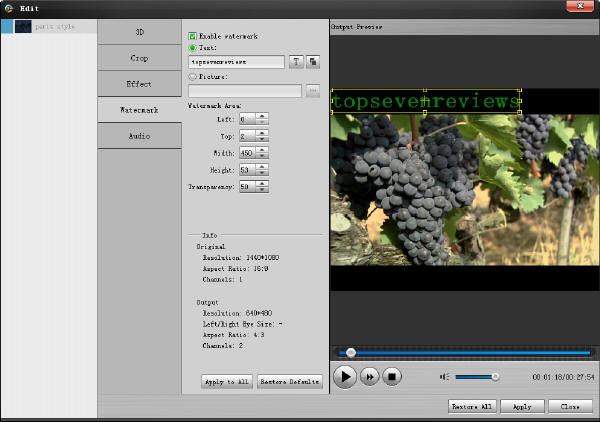Click the watermark text input field
Screen dimensions: 600x422
click(236, 62)
